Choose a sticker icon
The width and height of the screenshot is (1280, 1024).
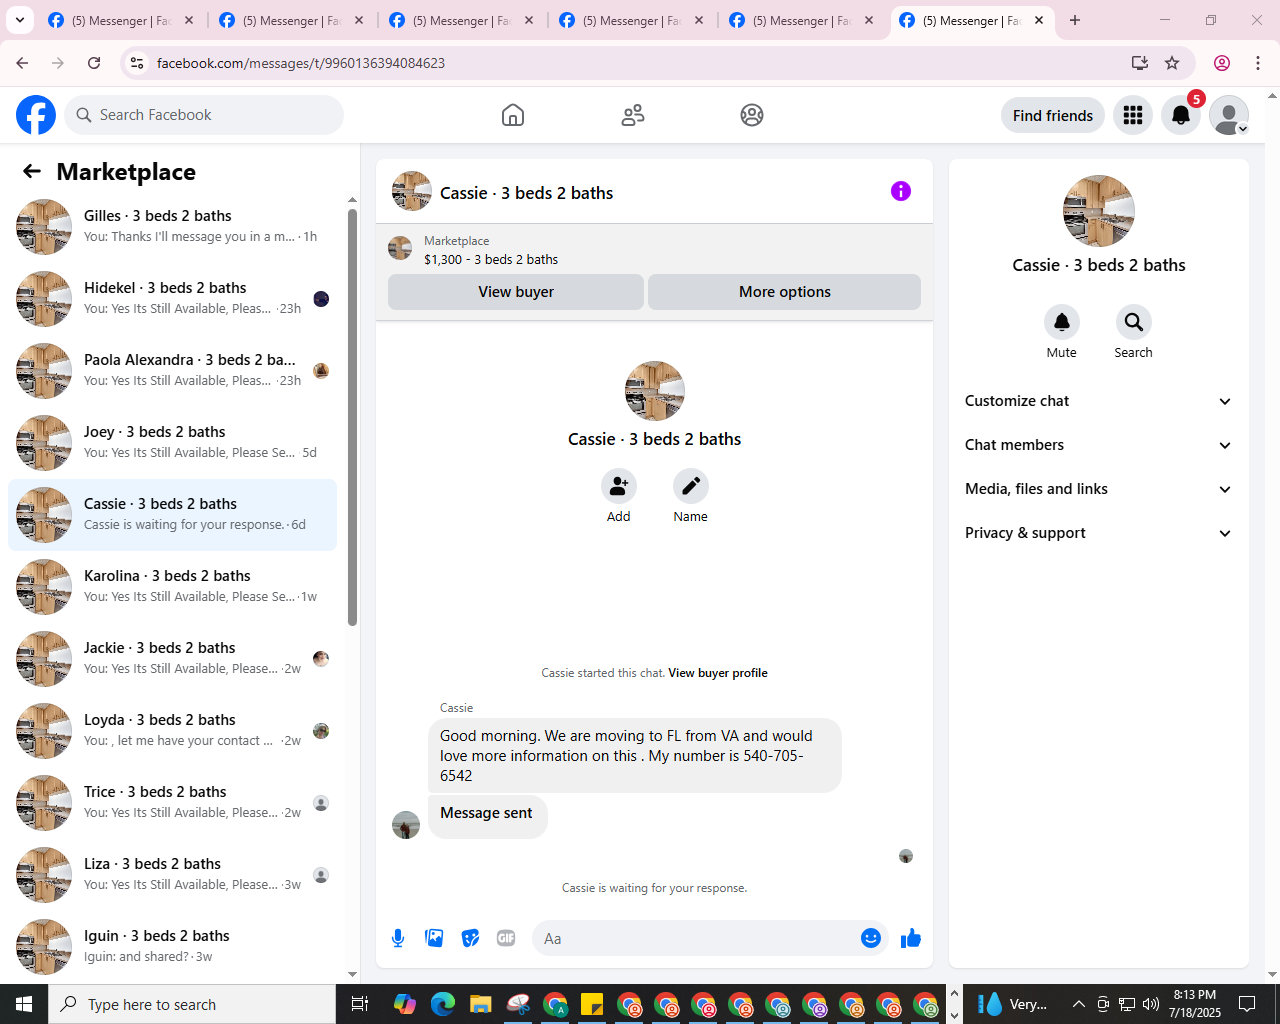click(x=470, y=938)
